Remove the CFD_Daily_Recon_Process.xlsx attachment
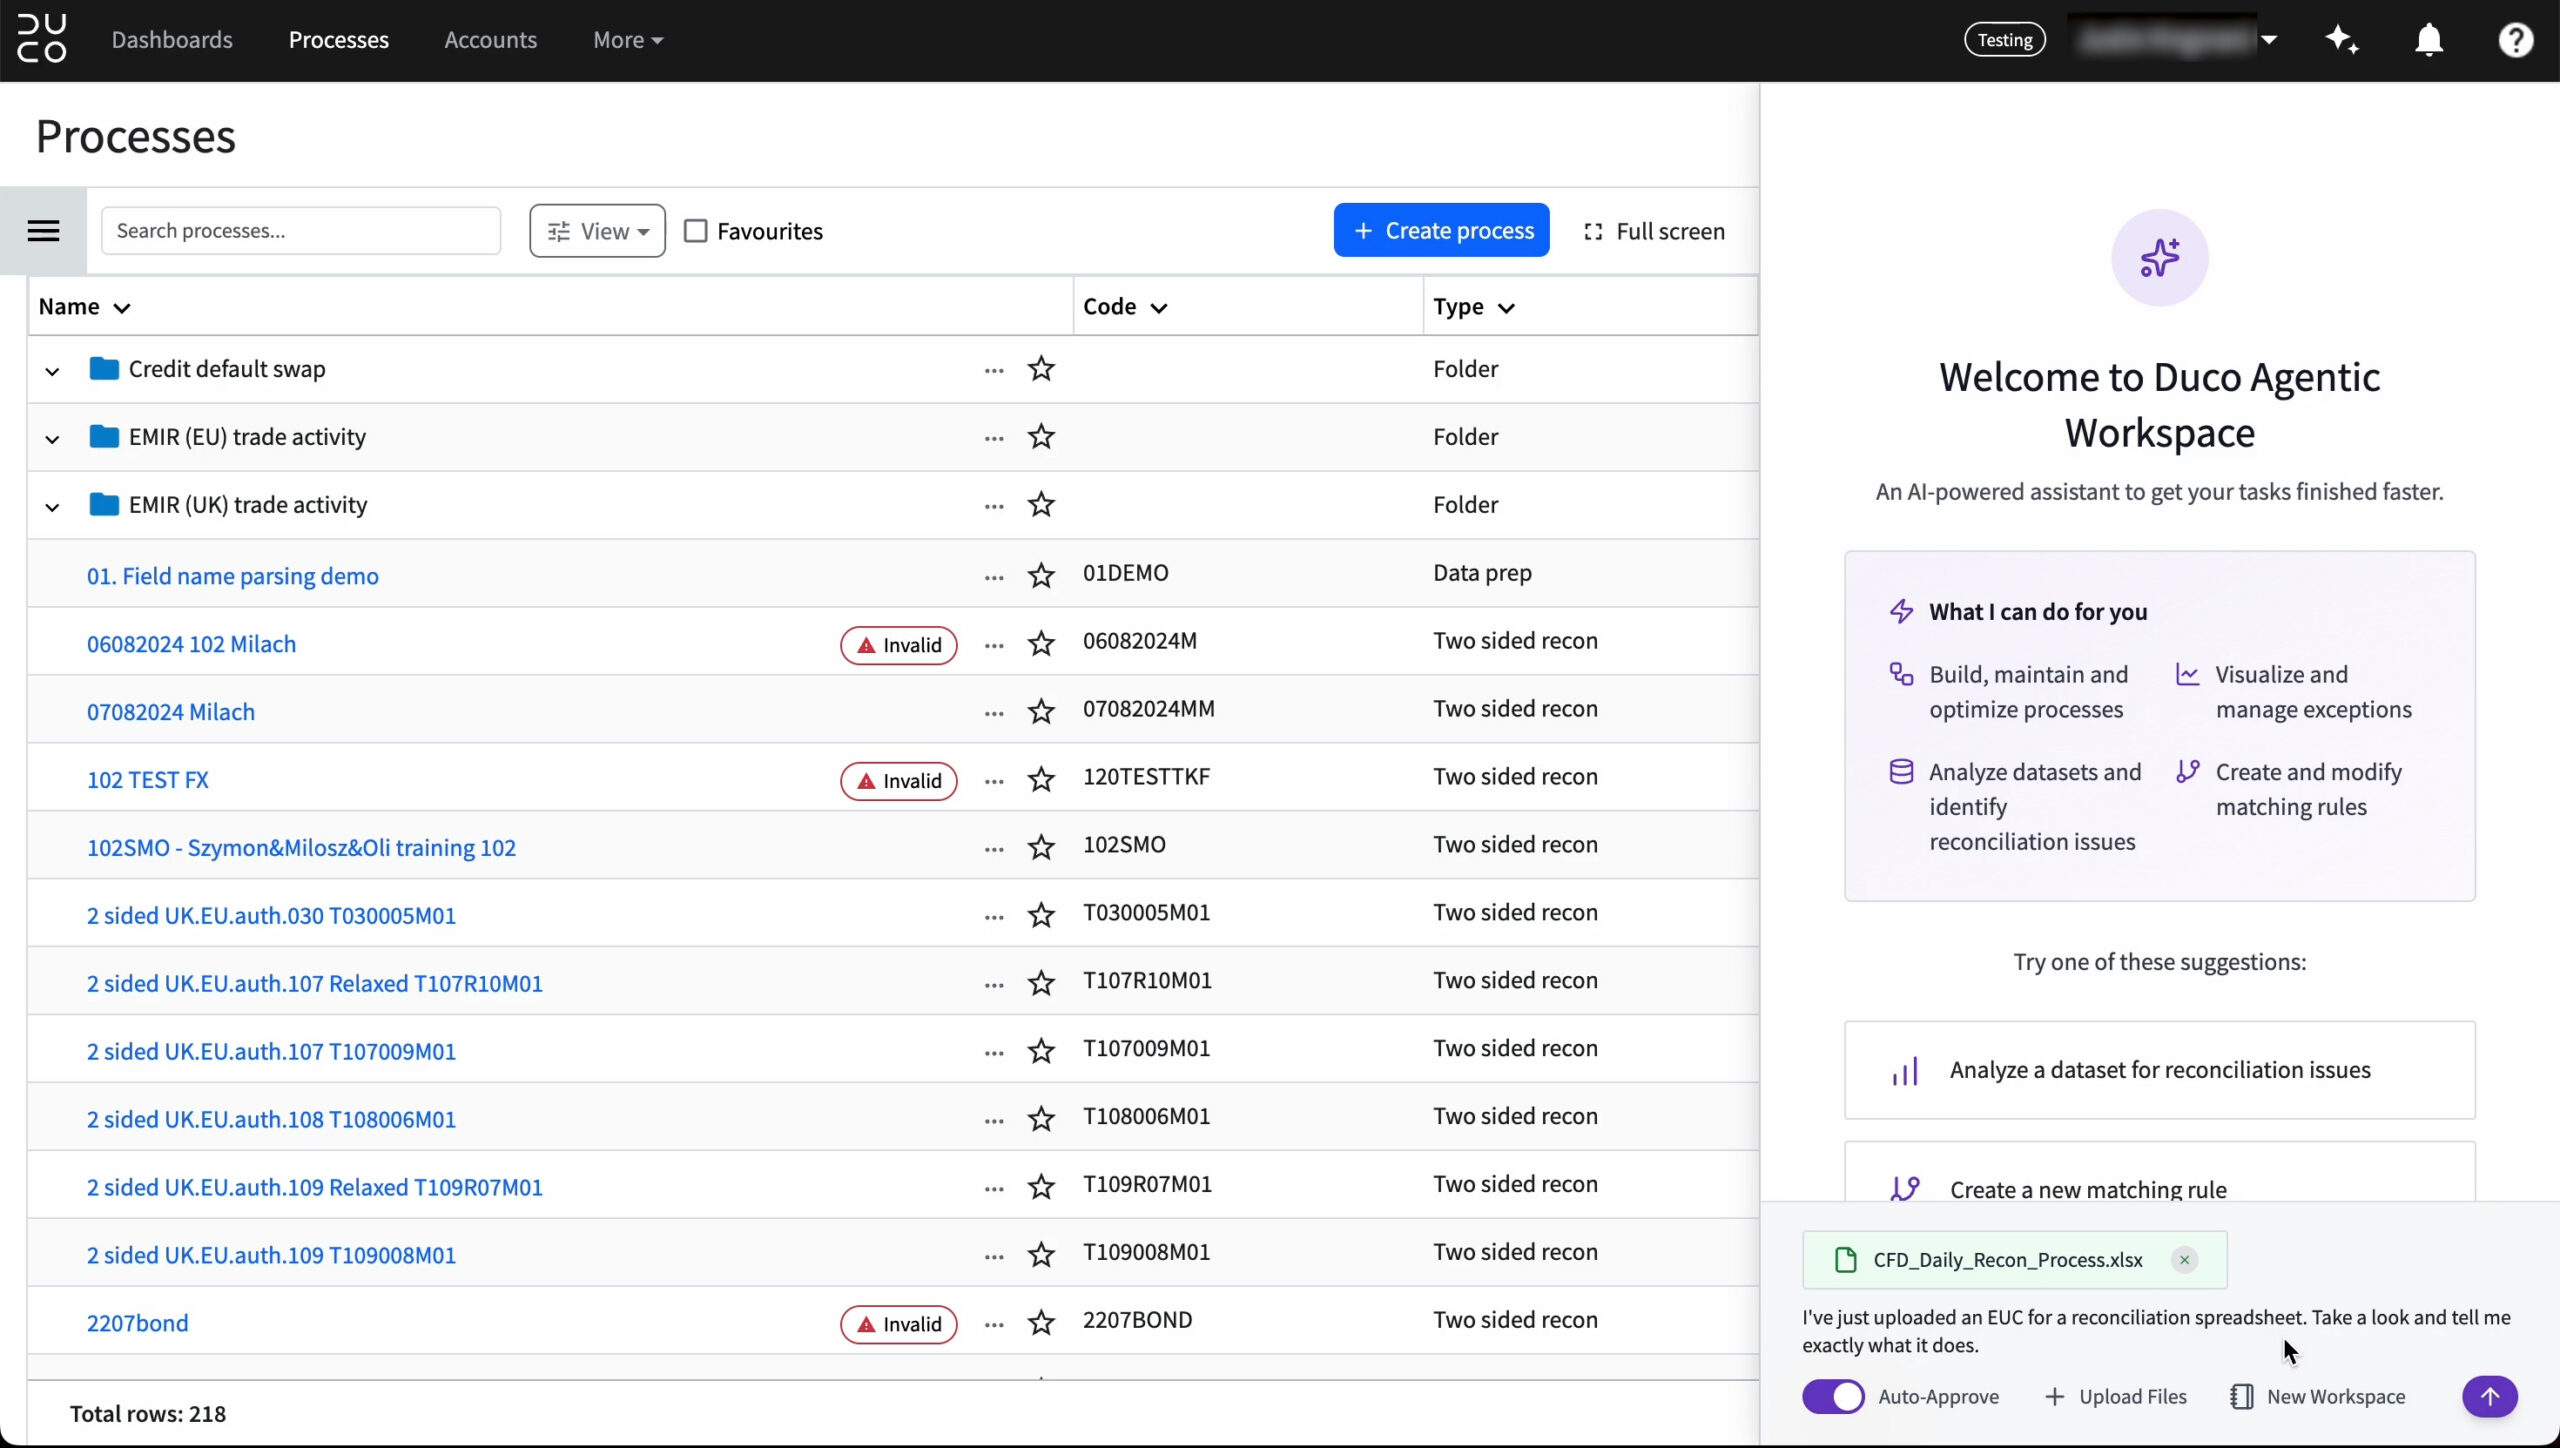The width and height of the screenshot is (2560, 1448). coord(2184,1260)
